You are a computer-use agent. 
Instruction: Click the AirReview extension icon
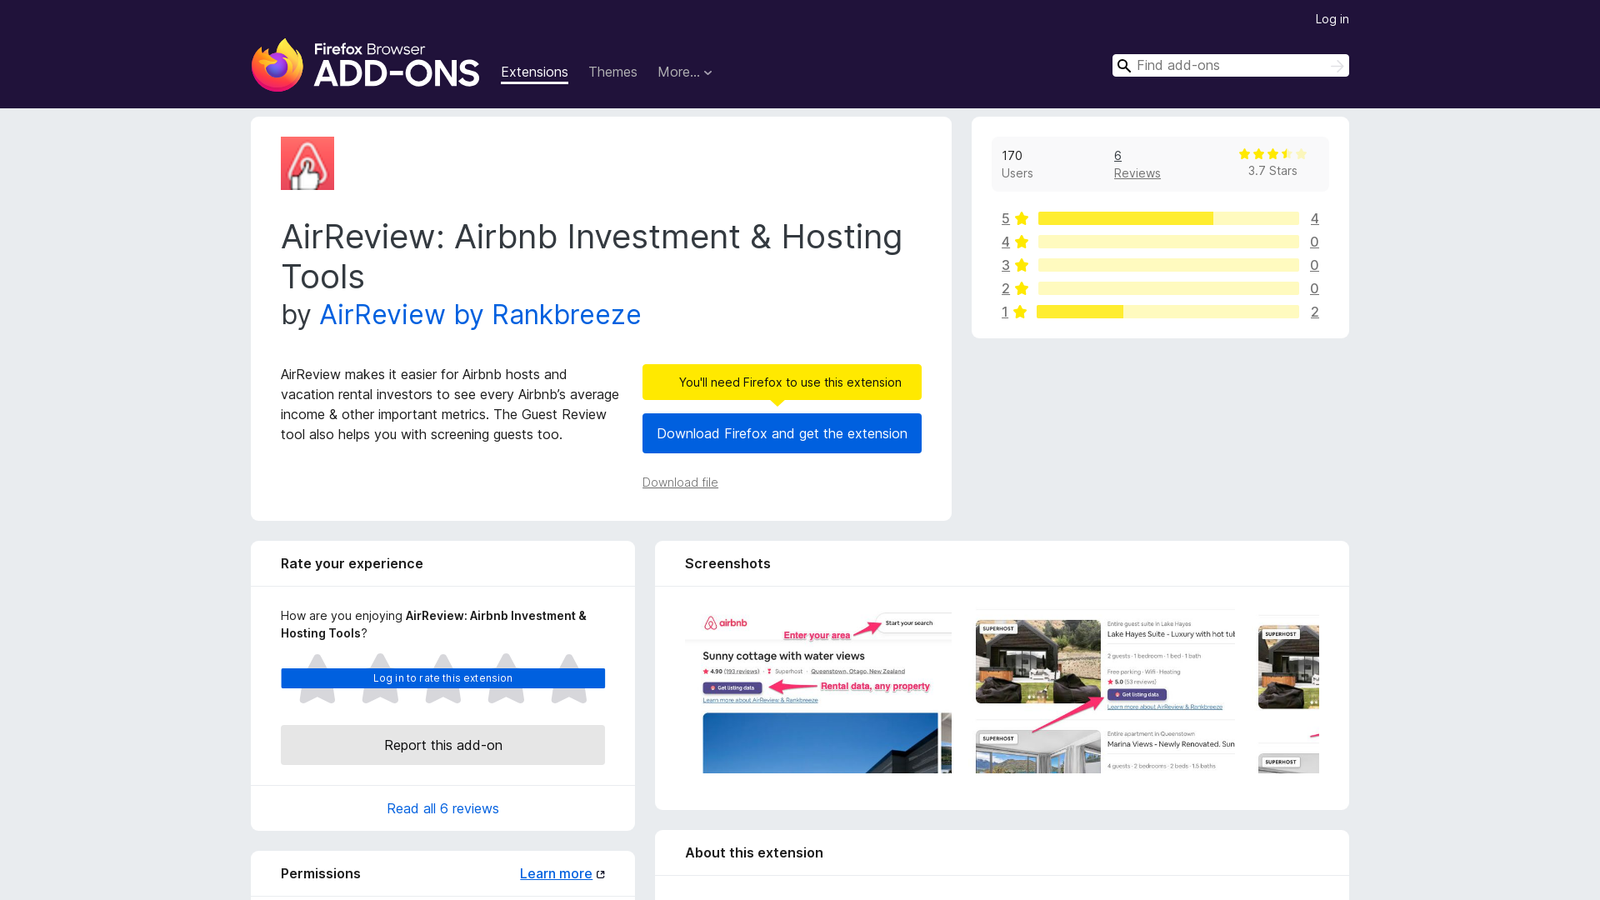pyautogui.click(x=307, y=163)
